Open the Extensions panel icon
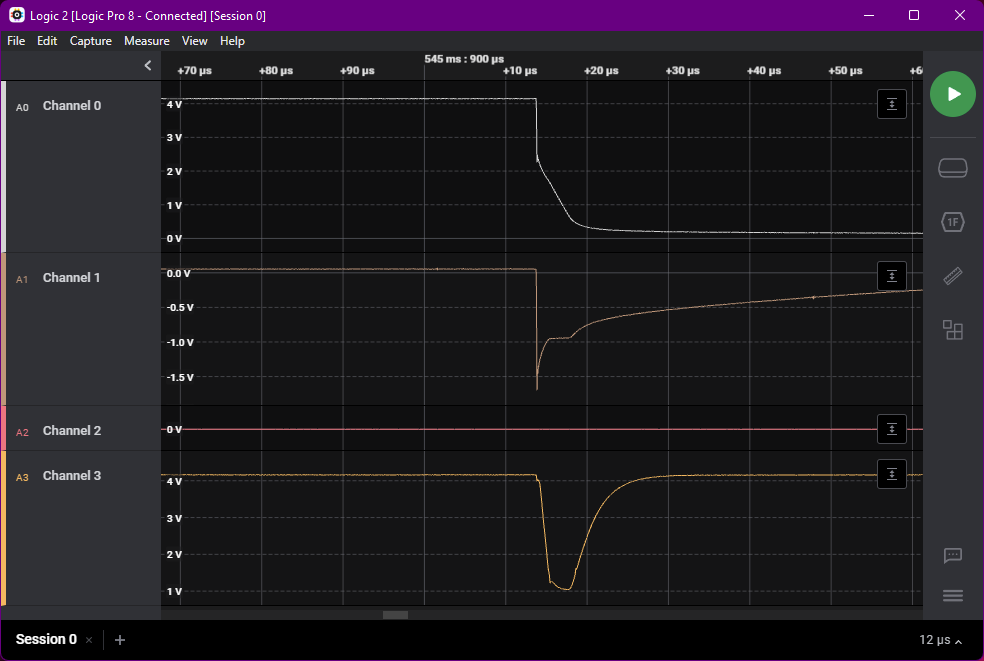984x661 pixels. [x=953, y=330]
